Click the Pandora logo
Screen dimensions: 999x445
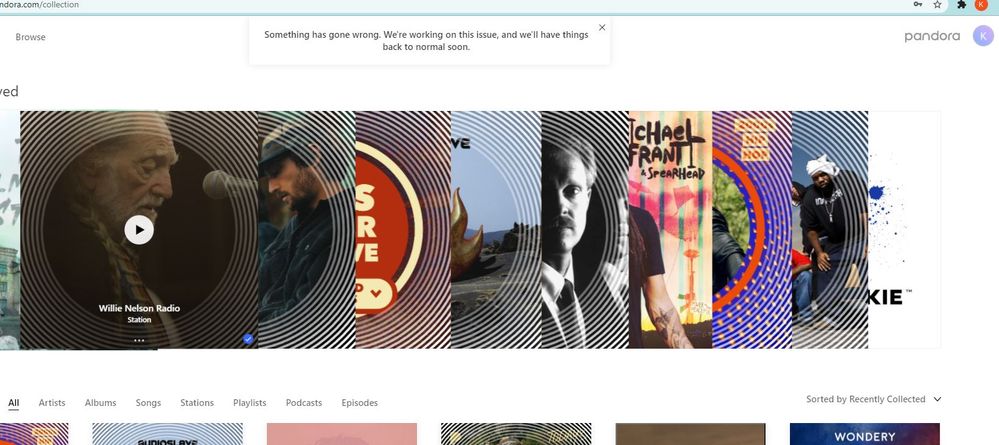932,36
